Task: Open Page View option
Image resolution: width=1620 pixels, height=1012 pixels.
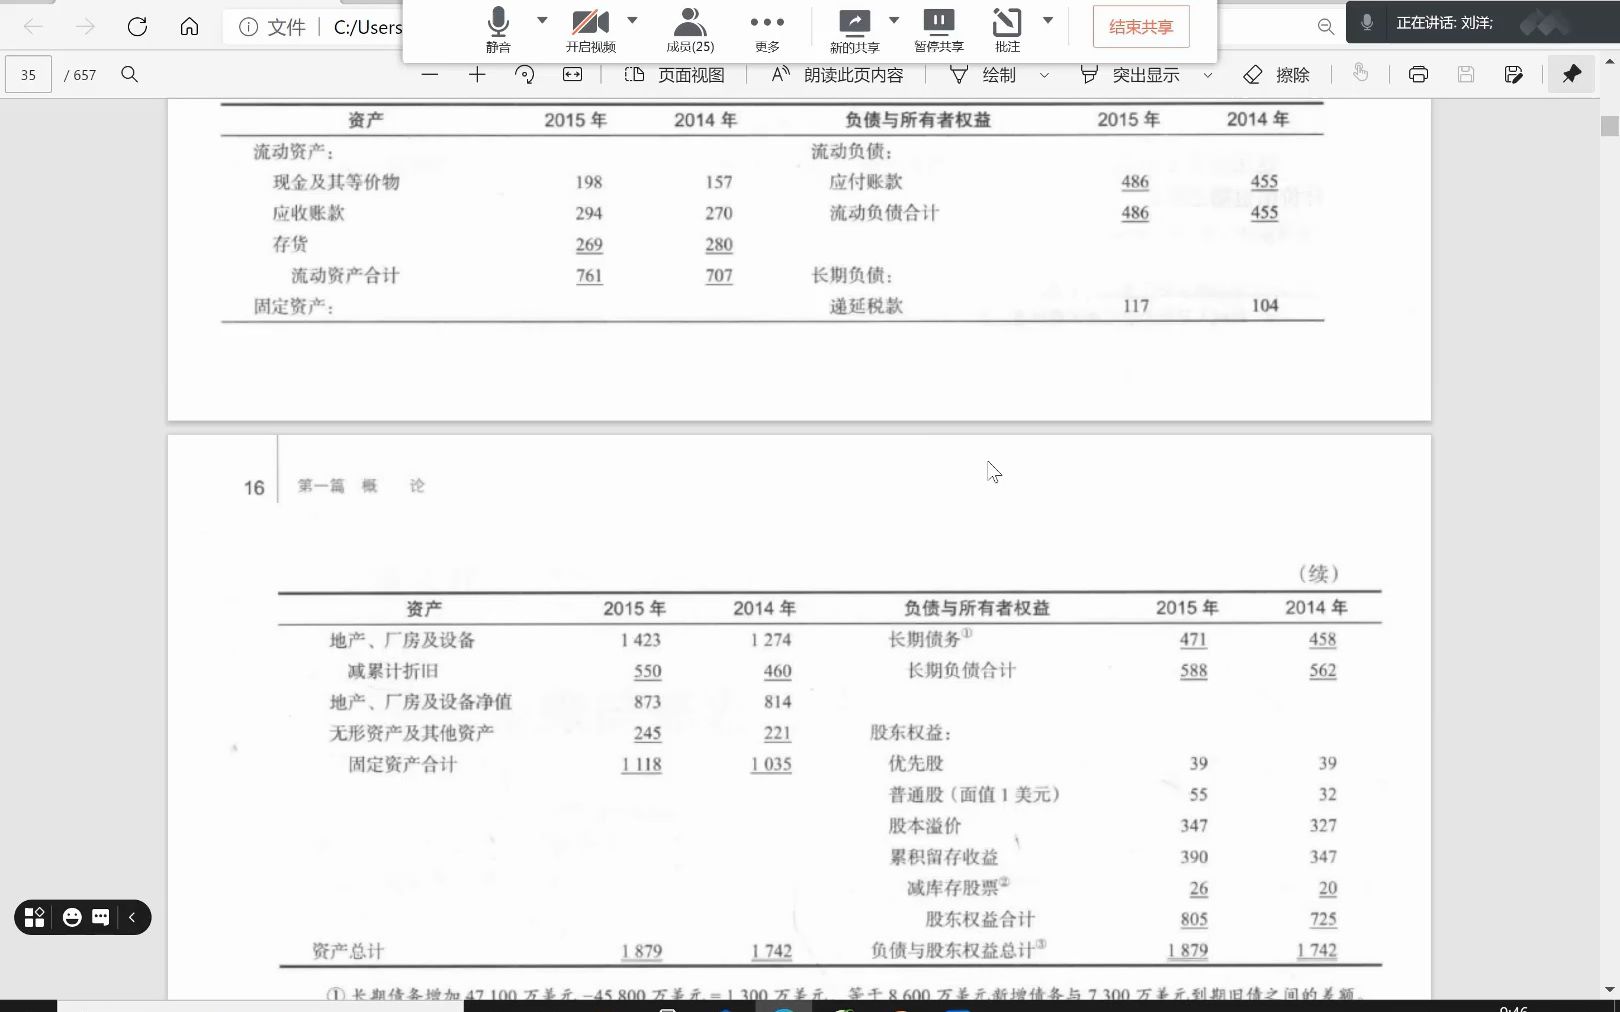Action: pos(675,75)
